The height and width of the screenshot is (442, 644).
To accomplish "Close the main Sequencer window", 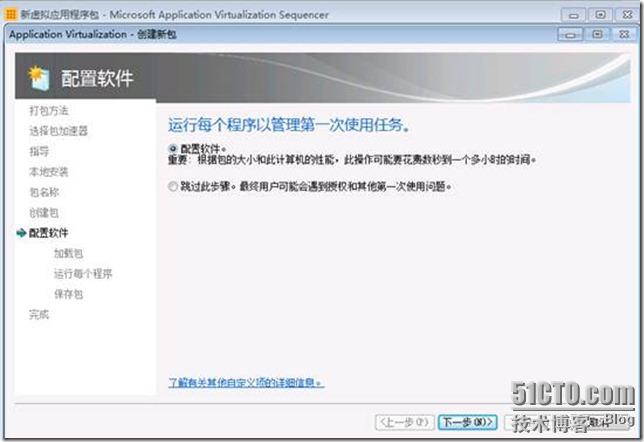I will point(628,15).
